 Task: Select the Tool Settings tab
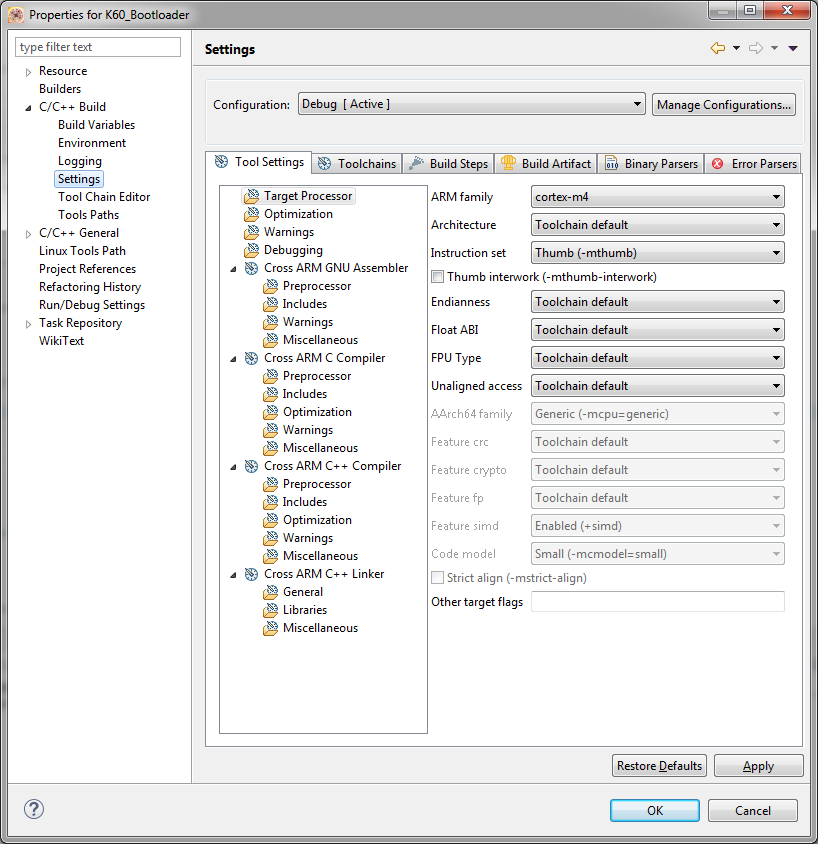point(259,162)
